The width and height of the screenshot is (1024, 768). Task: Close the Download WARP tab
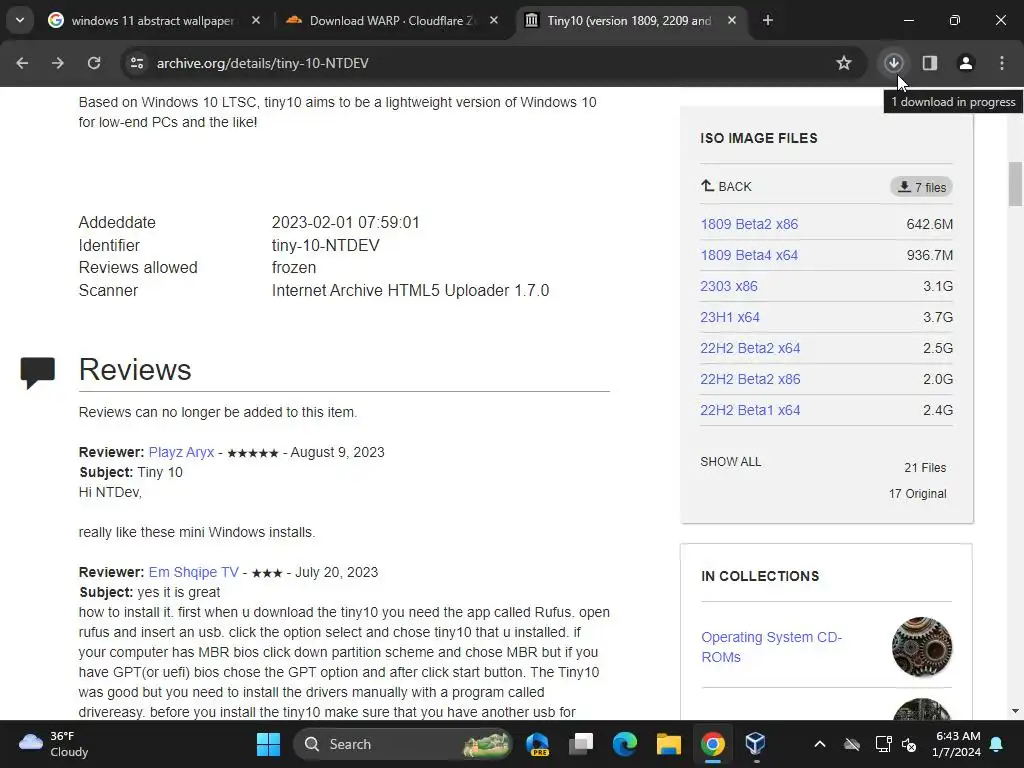[x=494, y=20]
